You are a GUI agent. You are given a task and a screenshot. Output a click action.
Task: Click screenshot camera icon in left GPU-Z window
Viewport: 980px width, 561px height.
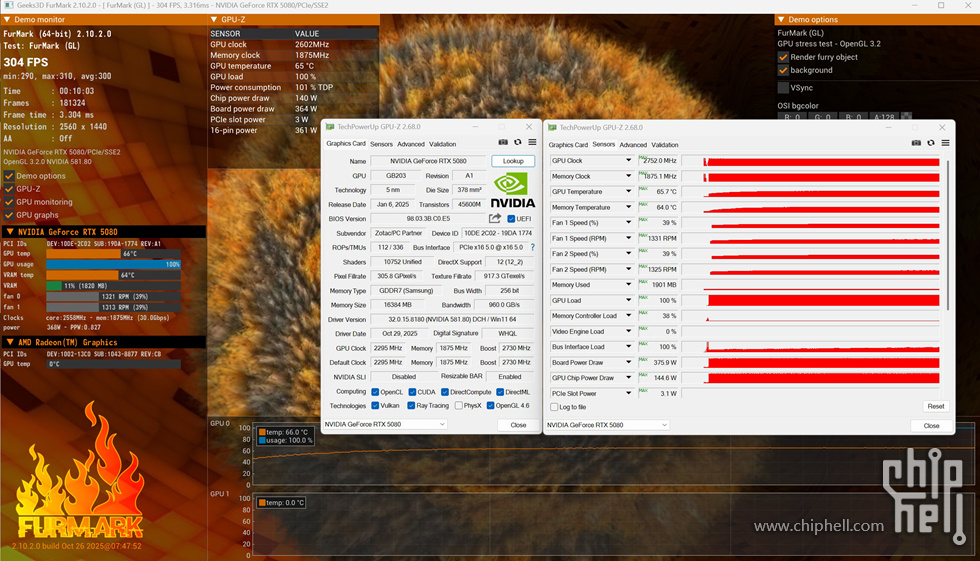tap(503, 143)
